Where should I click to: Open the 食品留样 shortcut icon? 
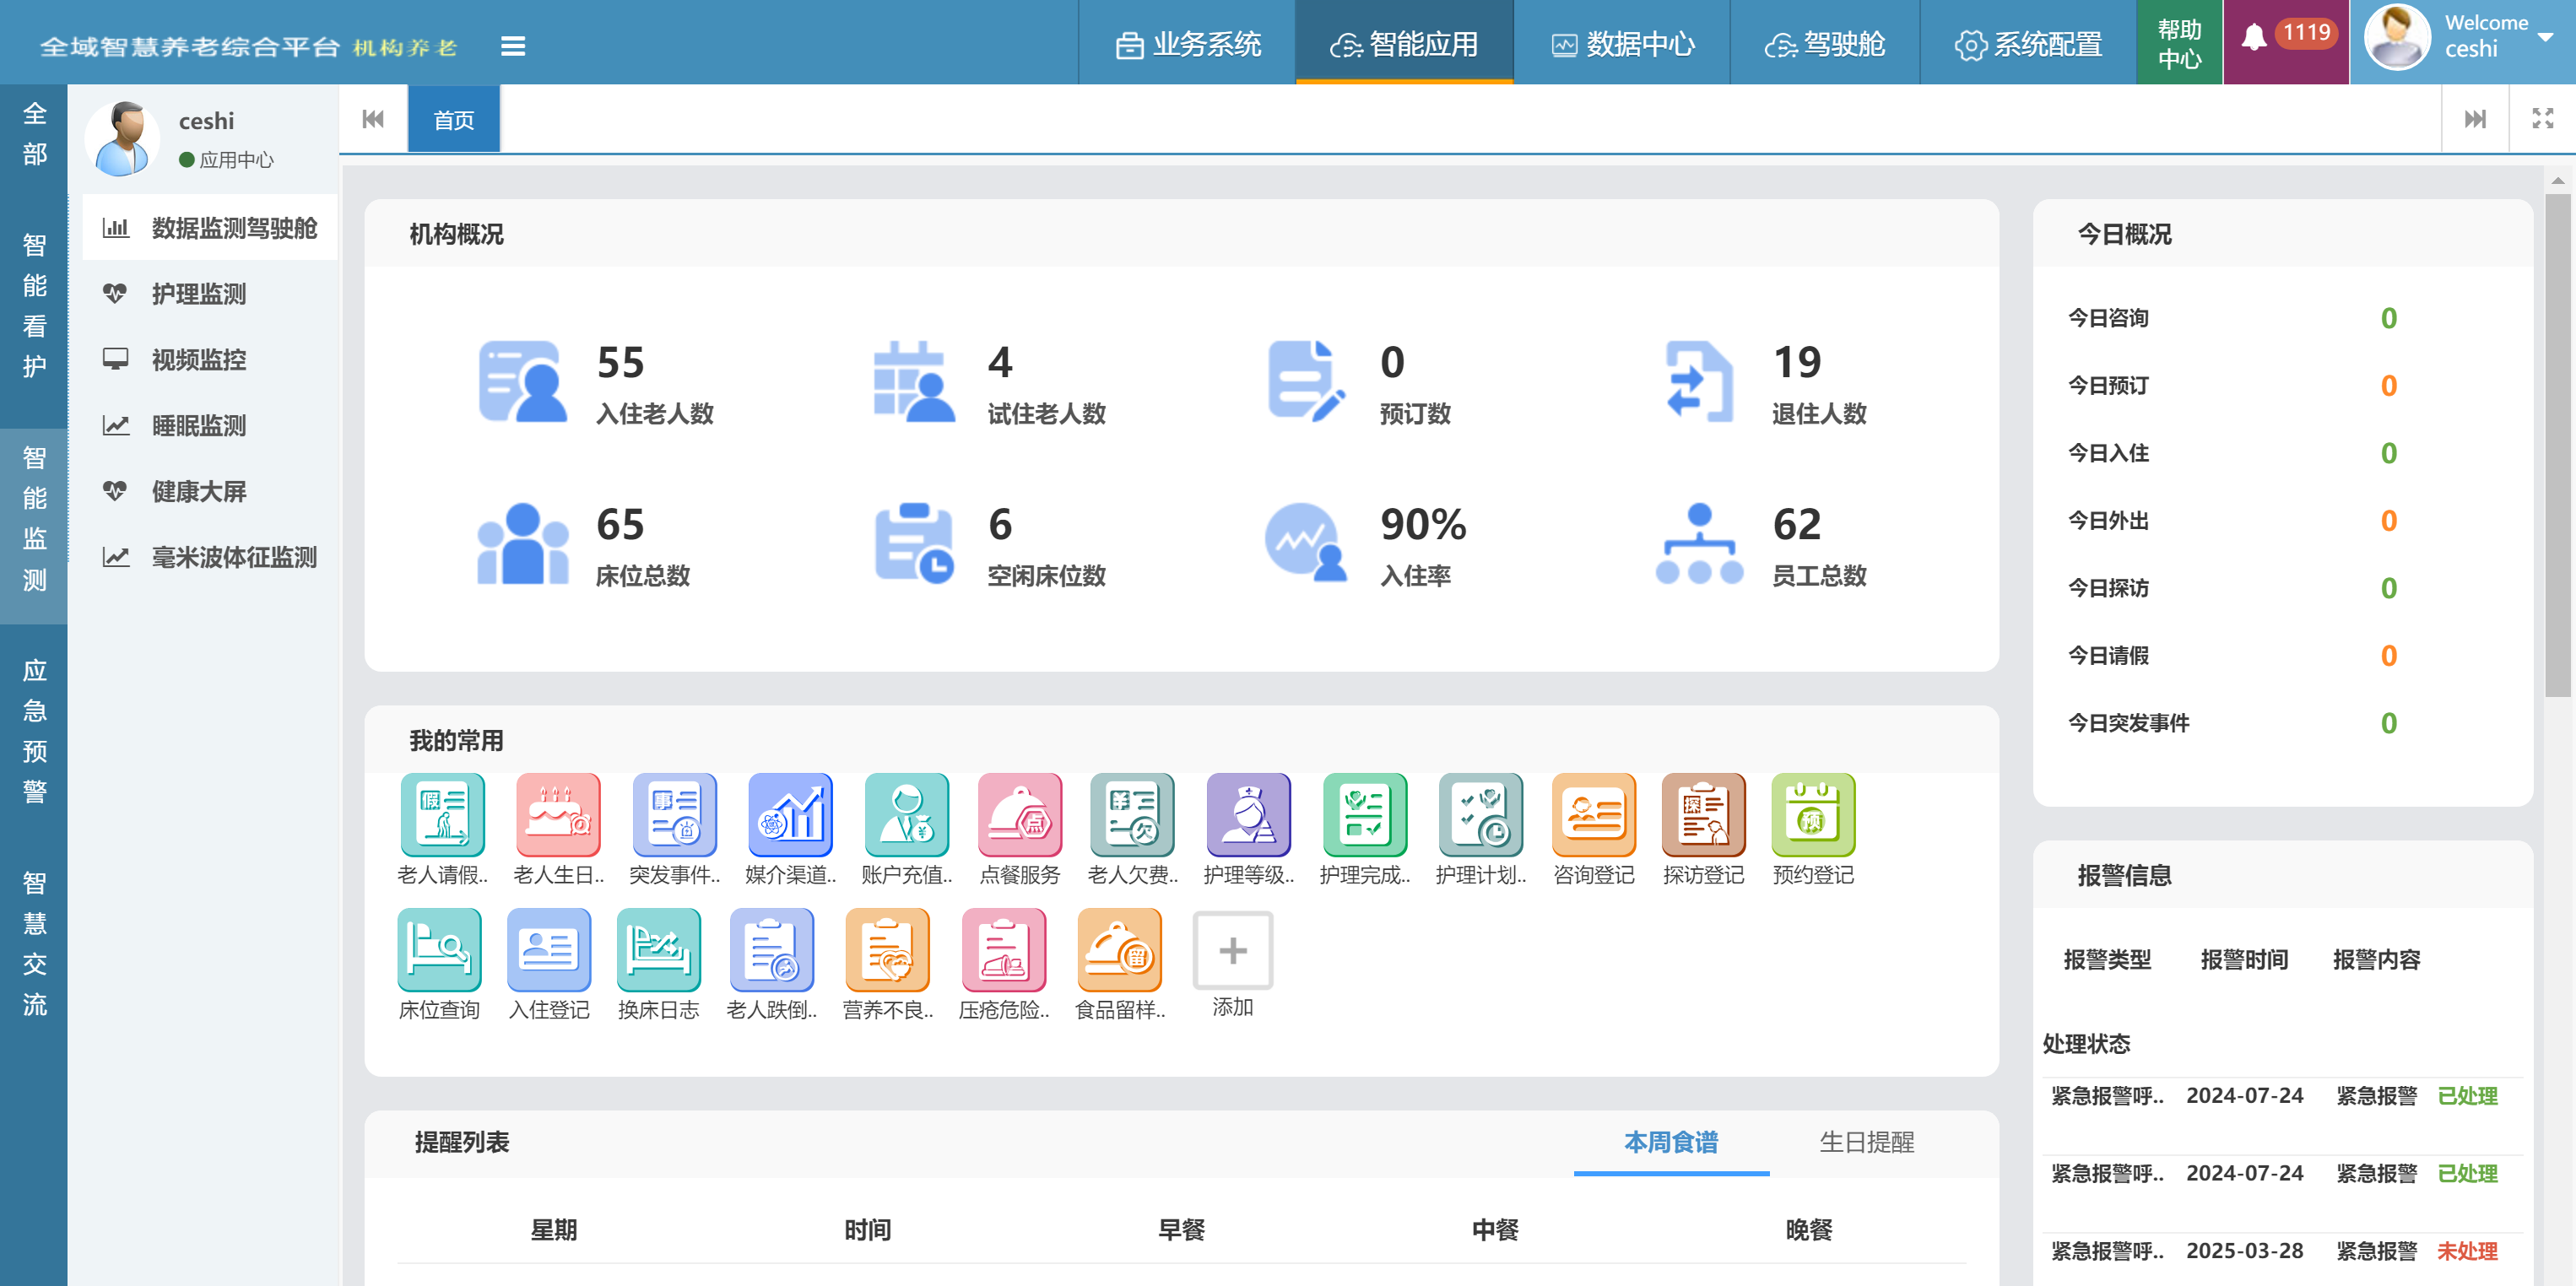click(1119, 949)
